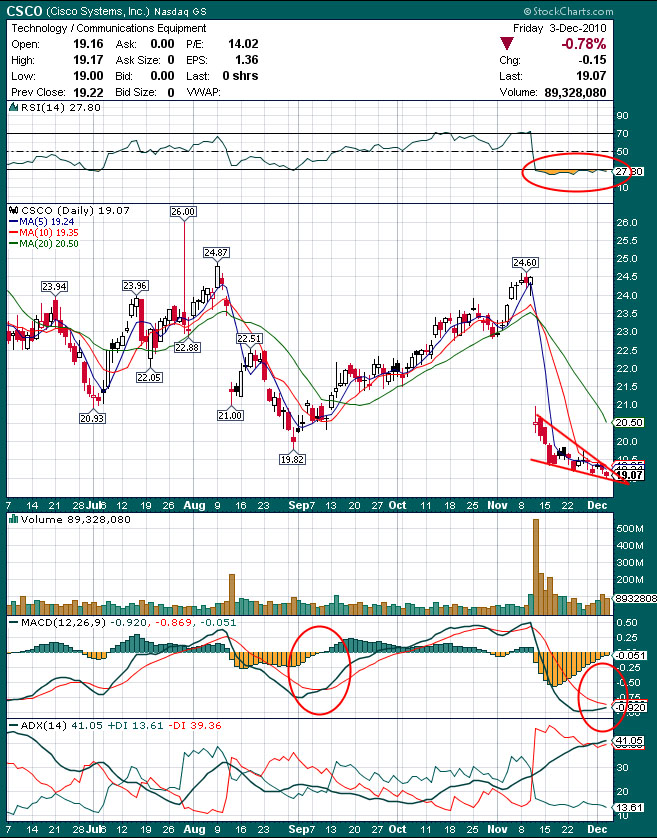Click the Open value 19.16
657x838 pixels.
[x=88, y=44]
